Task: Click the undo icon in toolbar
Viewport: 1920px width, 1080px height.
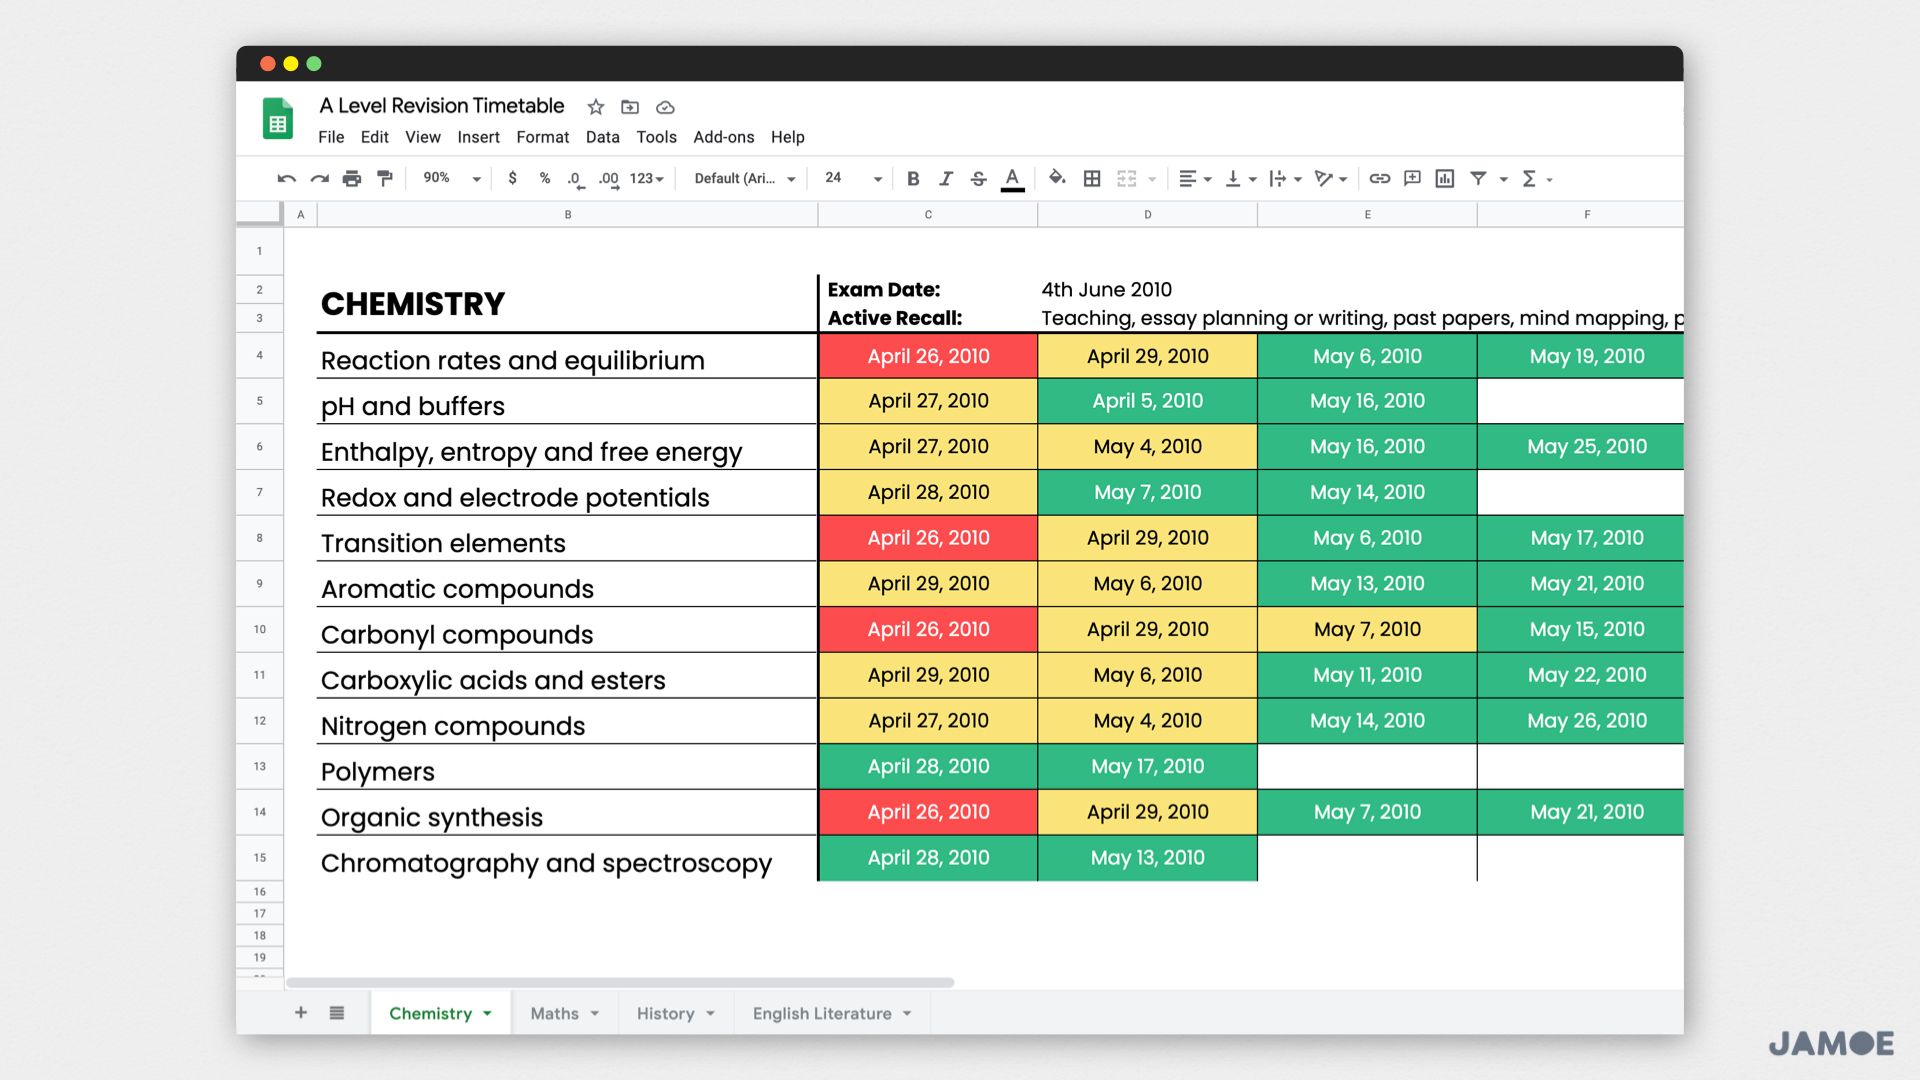Action: click(287, 178)
